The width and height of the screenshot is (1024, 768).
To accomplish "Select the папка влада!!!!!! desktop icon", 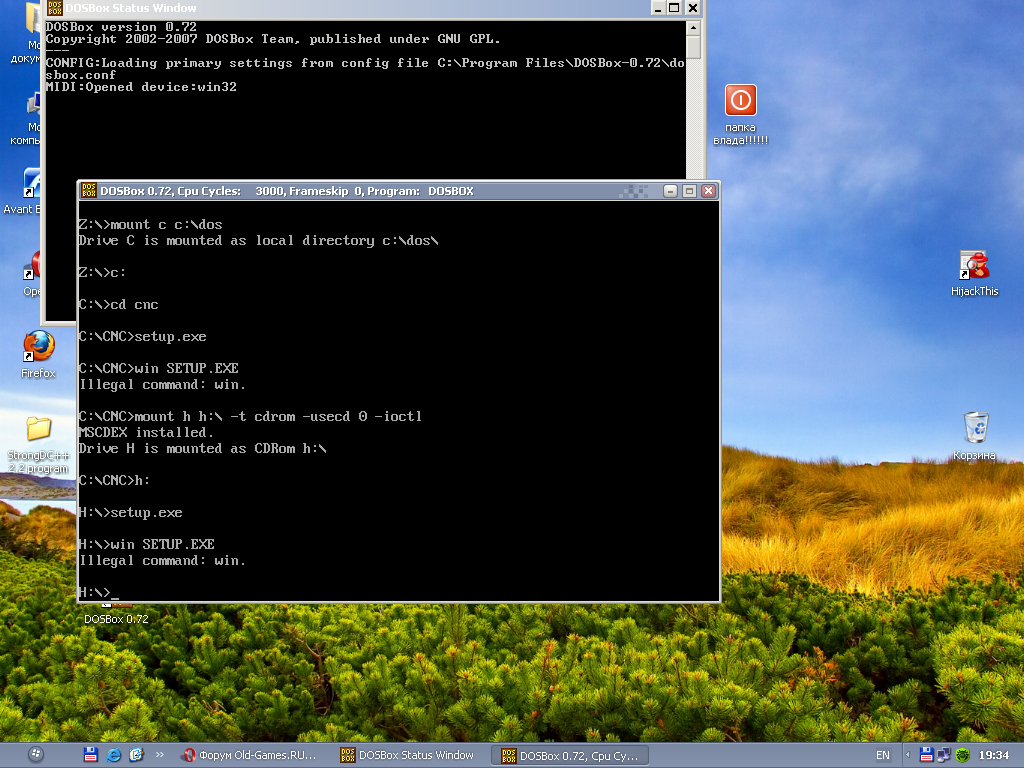I will click(x=741, y=115).
